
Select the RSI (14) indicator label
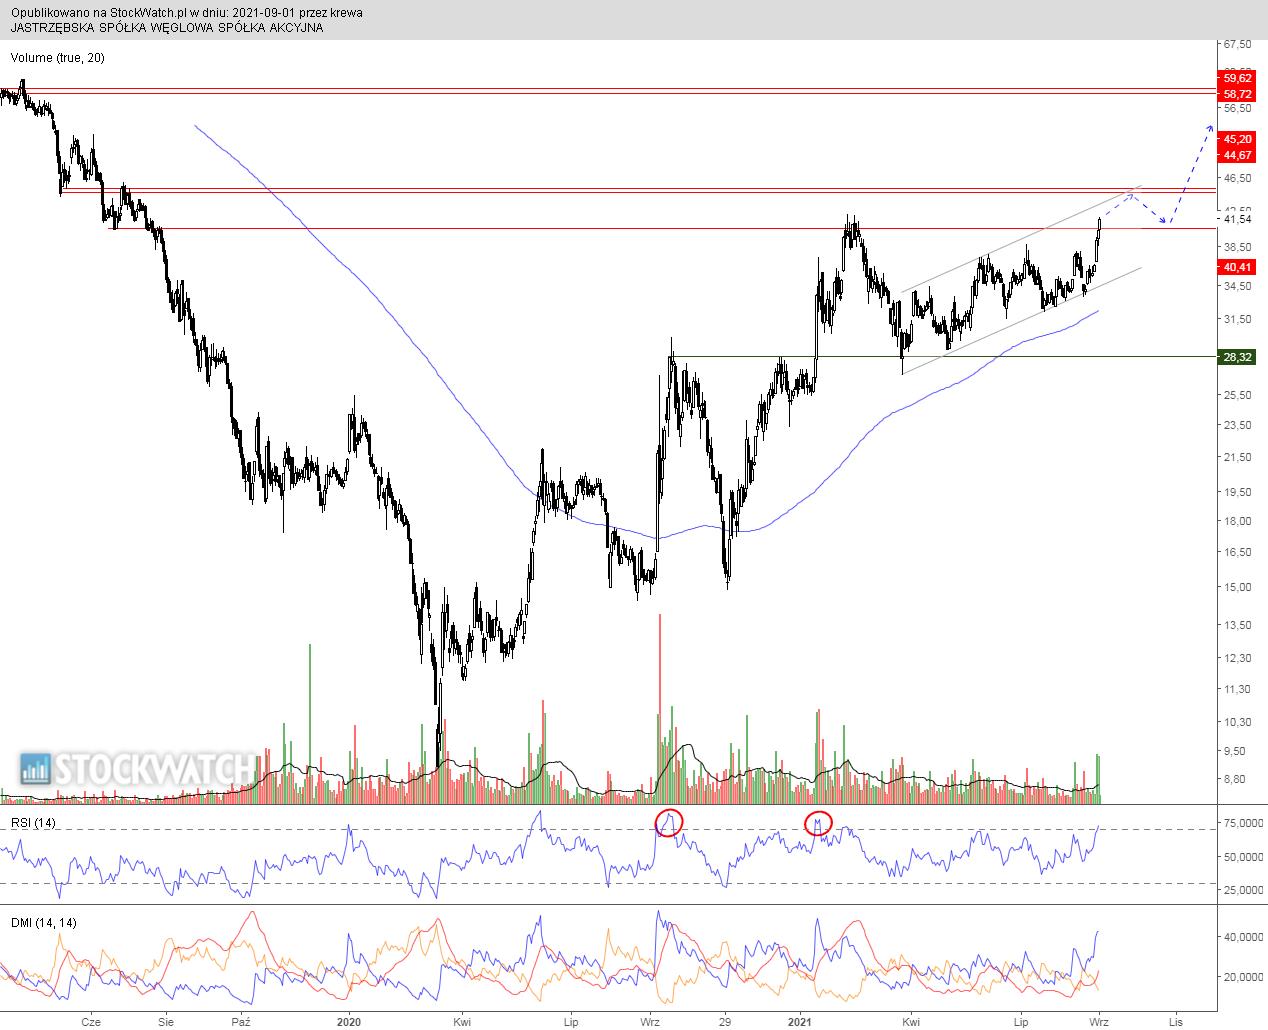33,822
